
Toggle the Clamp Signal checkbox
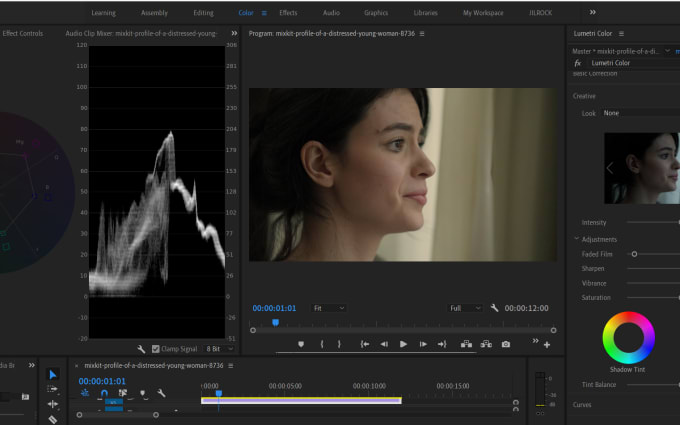[156, 349]
